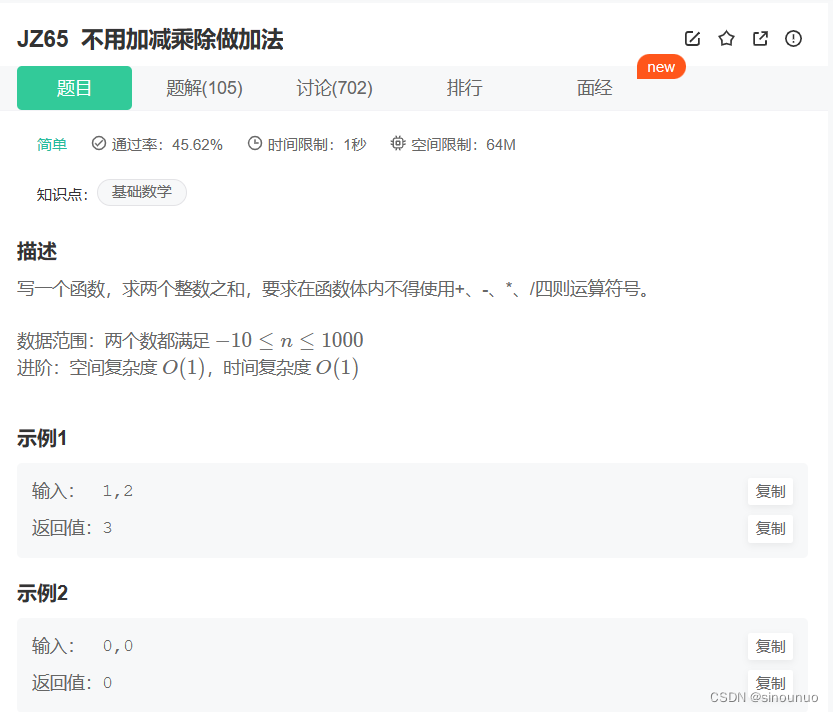Go to the 面经 tab
833x712 pixels.
[594, 88]
